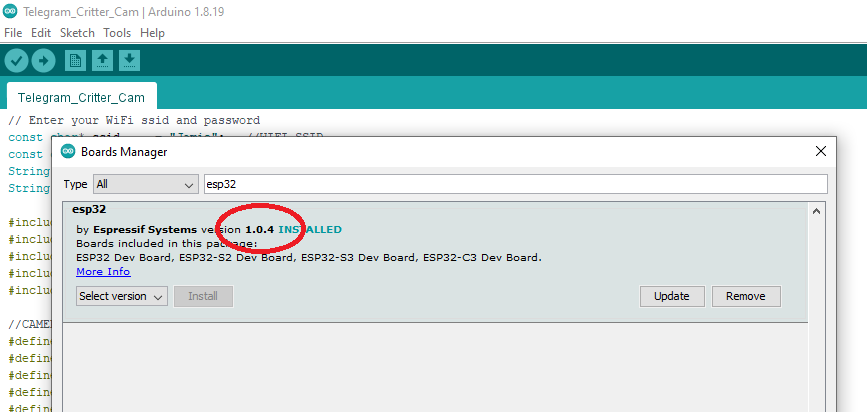Open the More Info link

click(x=103, y=272)
